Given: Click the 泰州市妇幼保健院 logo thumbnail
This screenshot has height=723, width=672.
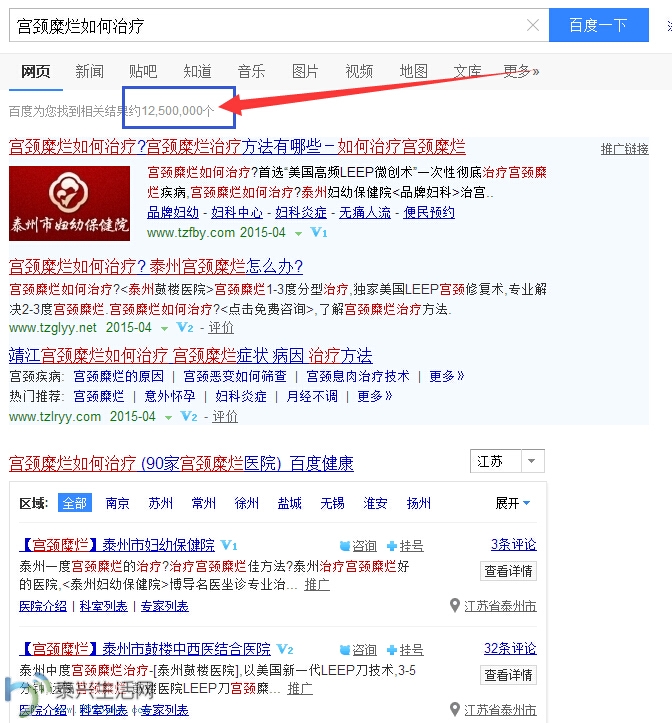Looking at the screenshot, I should point(70,203).
